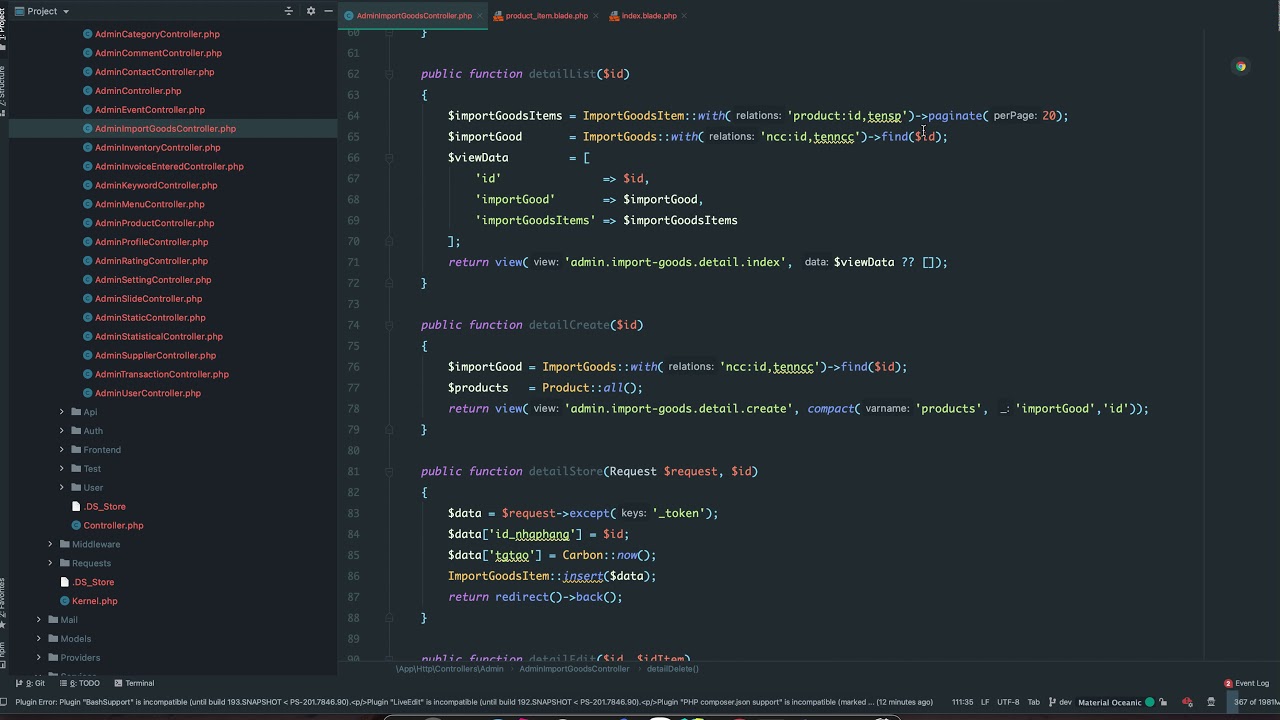Image resolution: width=1280 pixels, height=720 pixels.
Task: Switch to product_item.blade.php tab
Action: [546, 16]
